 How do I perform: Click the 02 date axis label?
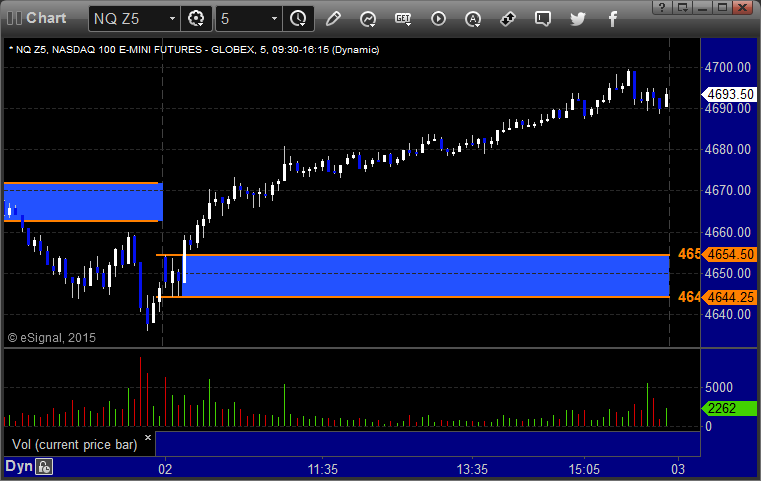click(x=165, y=469)
